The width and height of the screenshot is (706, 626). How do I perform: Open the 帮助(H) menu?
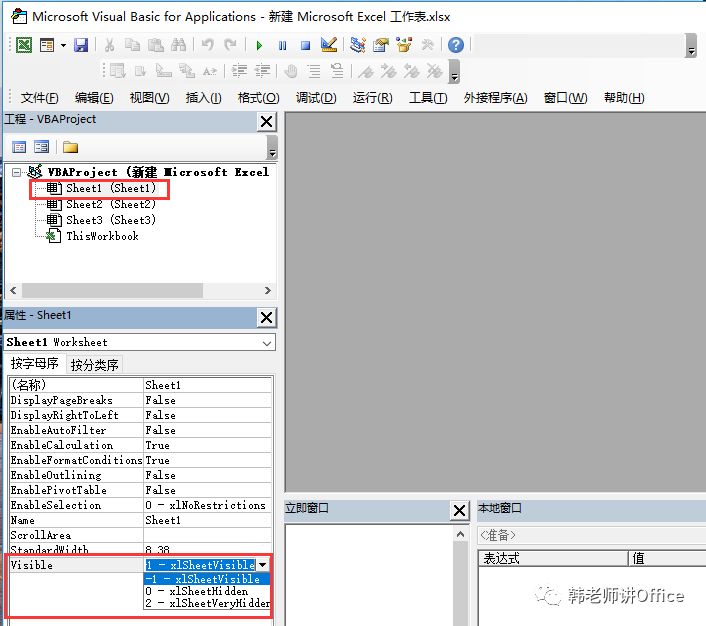click(624, 98)
